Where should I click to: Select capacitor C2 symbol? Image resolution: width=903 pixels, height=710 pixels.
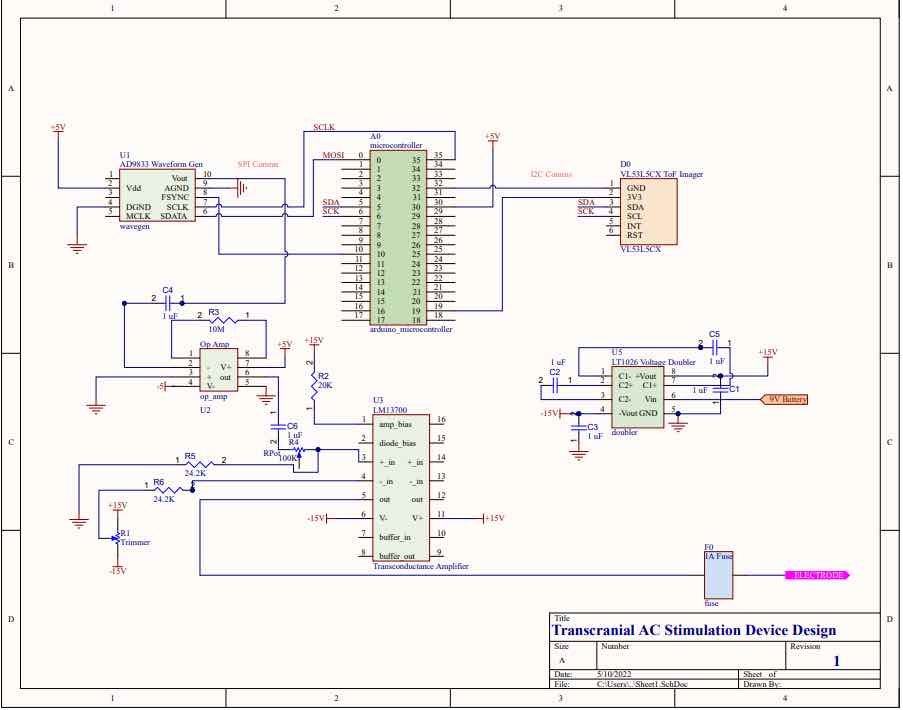(x=555, y=386)
